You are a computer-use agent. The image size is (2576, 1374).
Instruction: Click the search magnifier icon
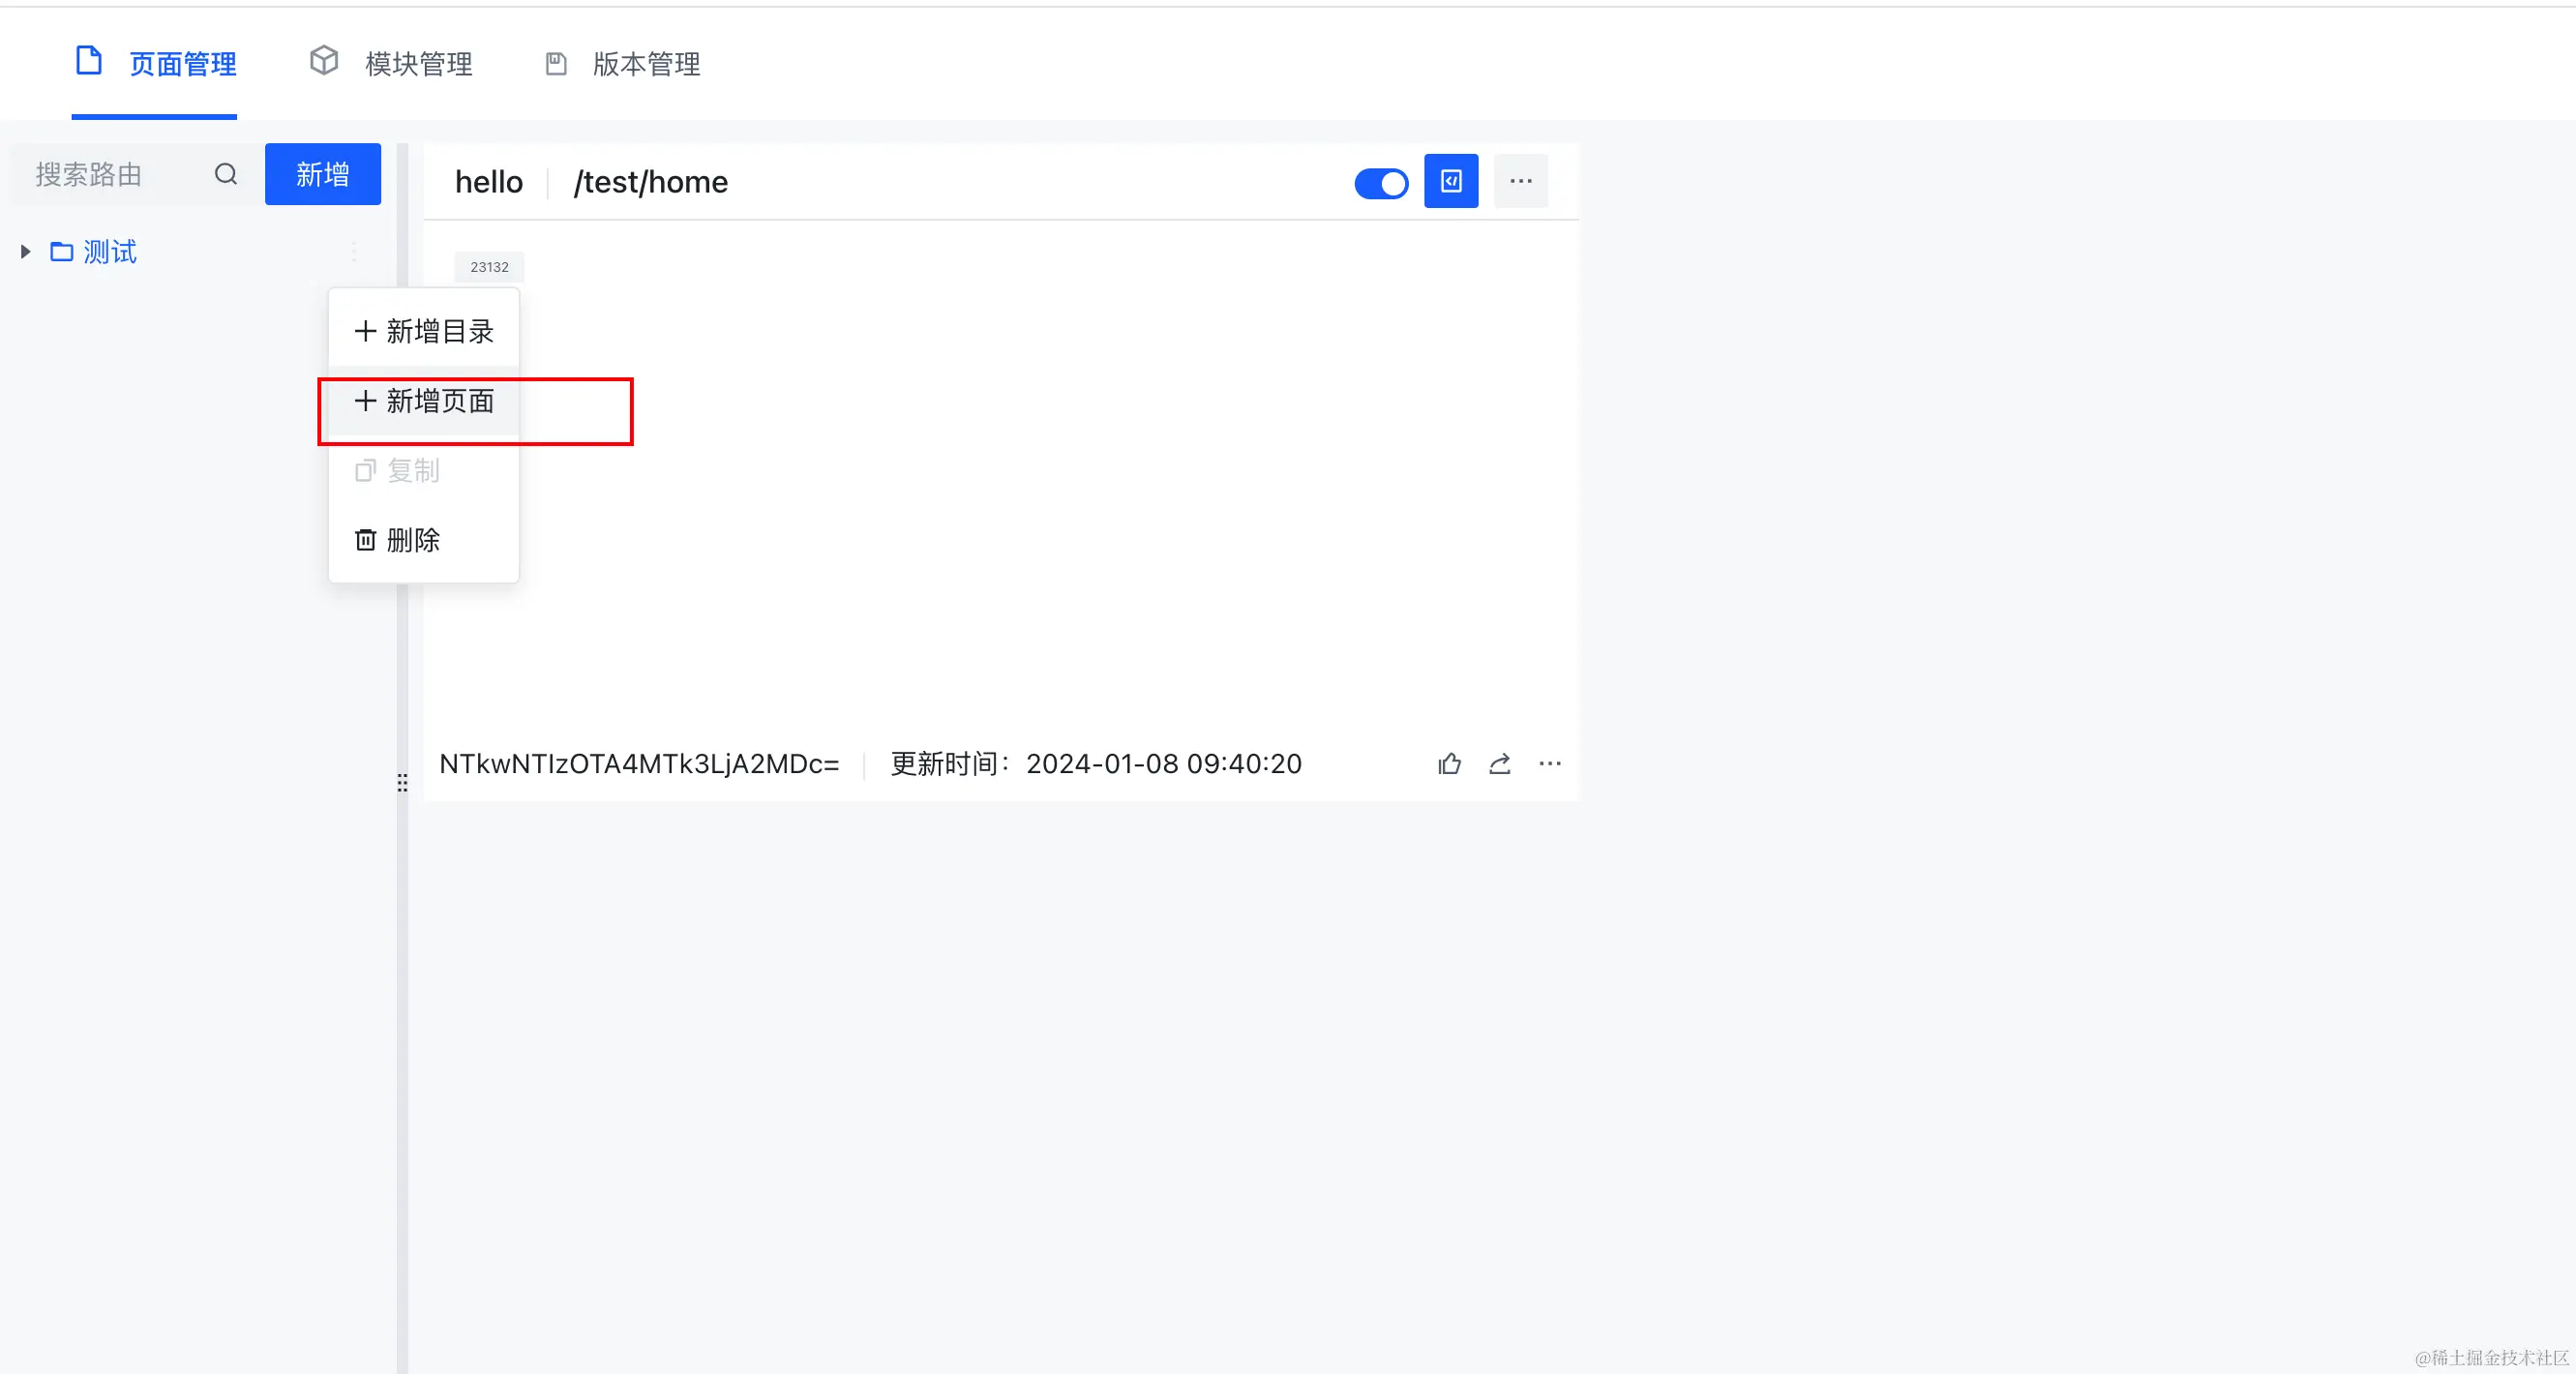(226, 175)
